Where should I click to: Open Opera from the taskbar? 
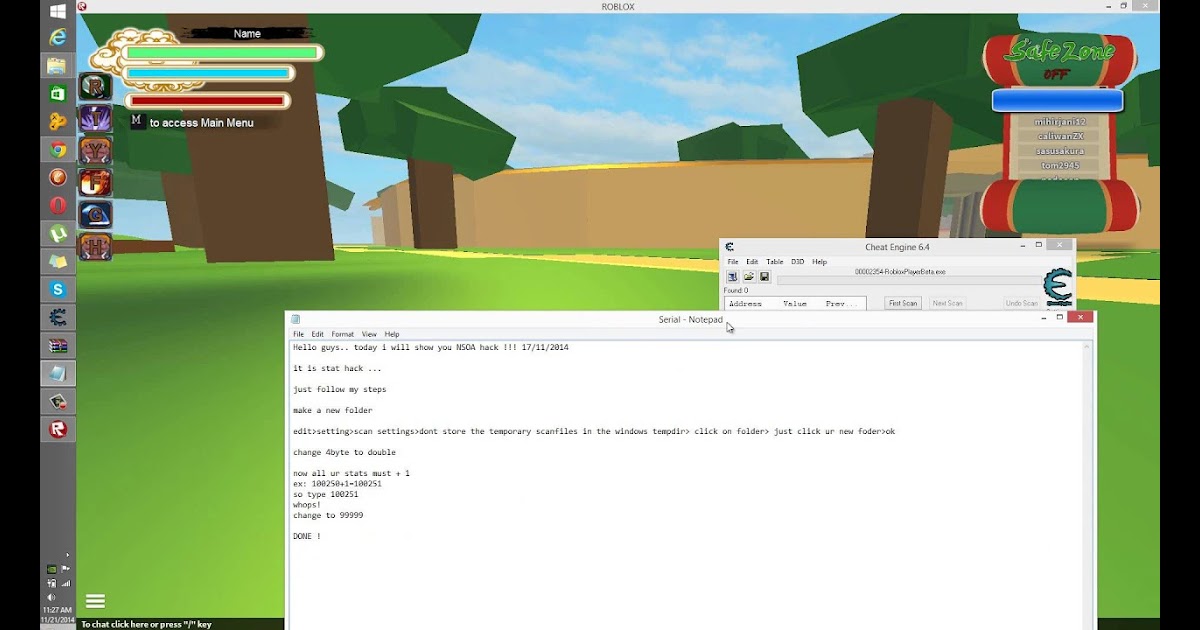point(58,205)
